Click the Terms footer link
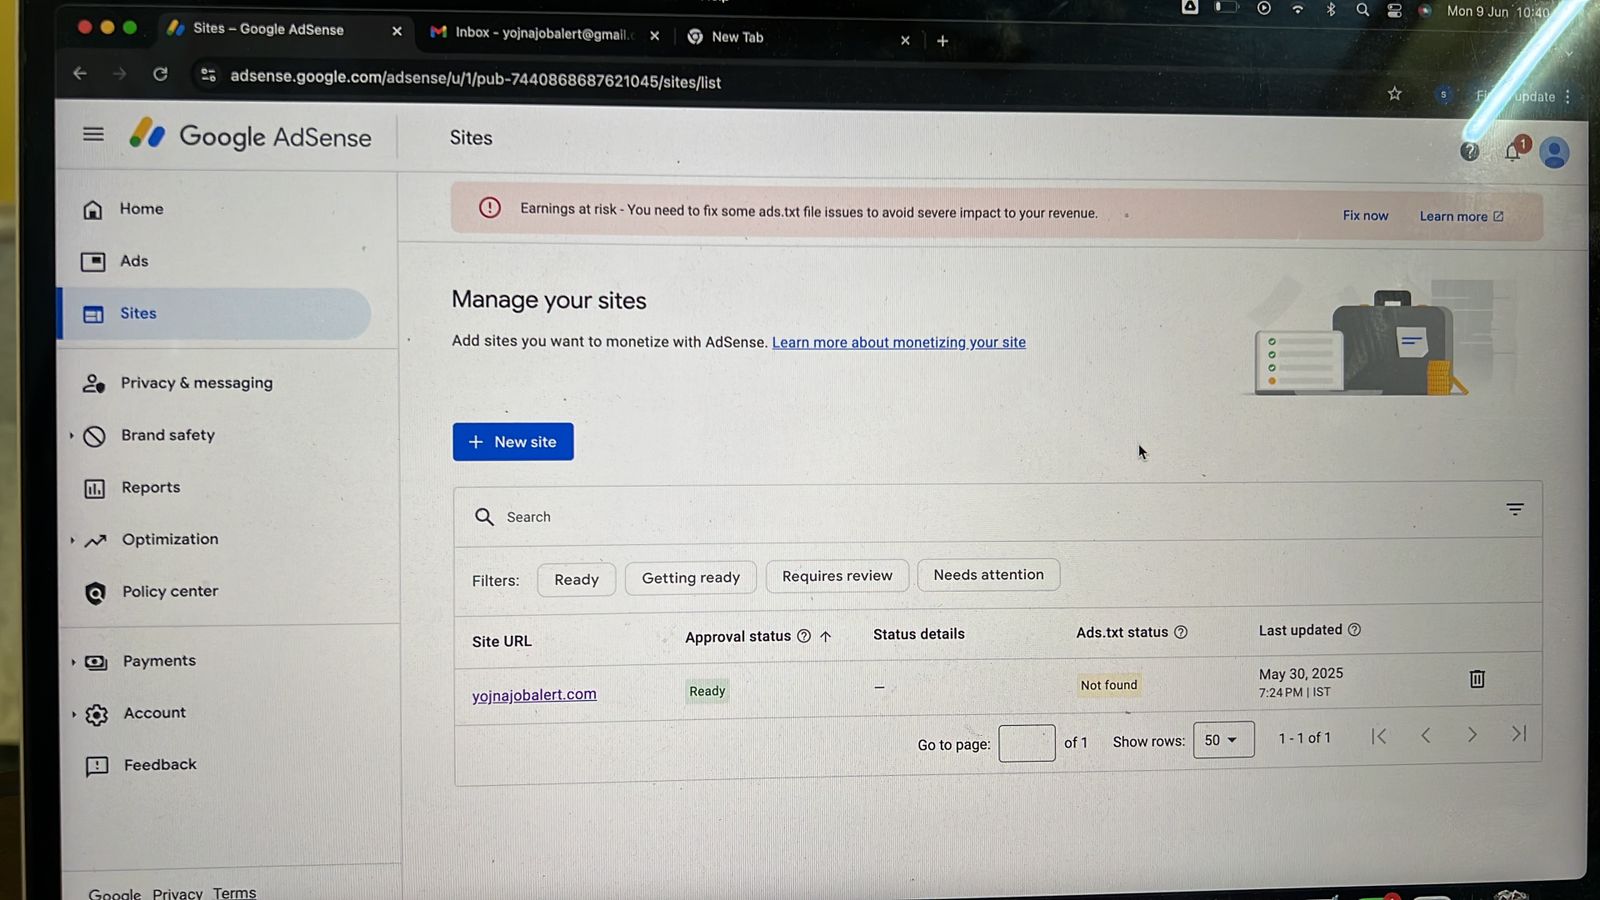Image resolution: width=1600 pixels, height=900 pixels. pyautogui.click(x=234, y=893)
